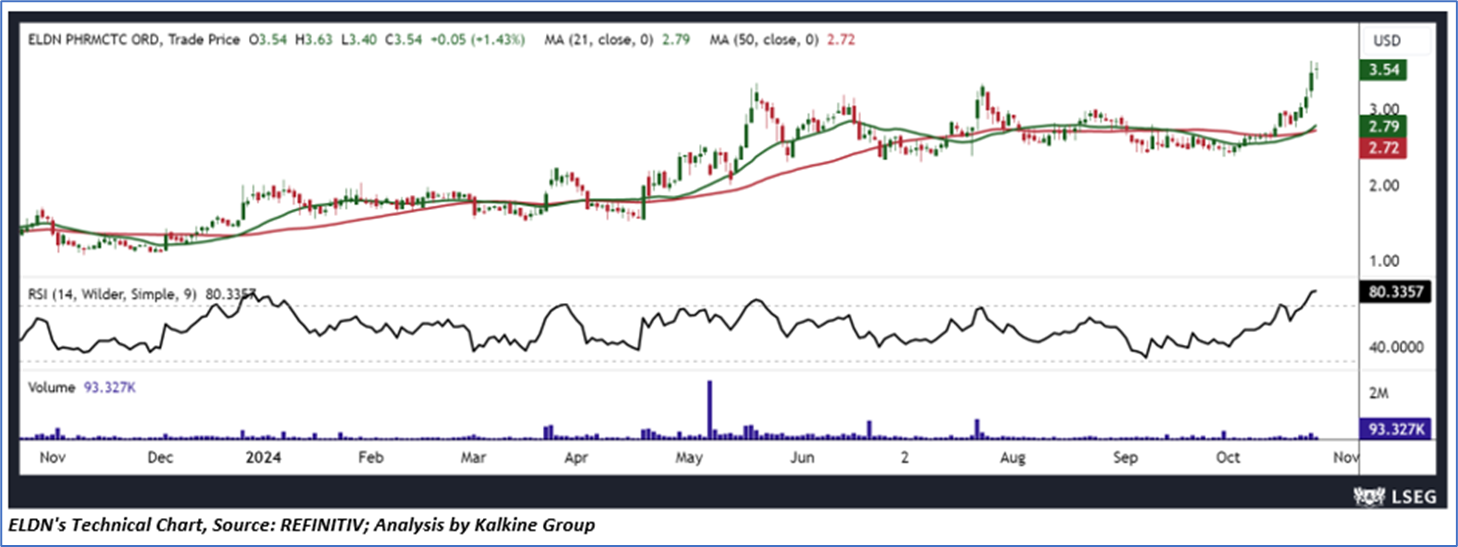Click the Jun marker on the time axis
Image resolution: width=1458 pixels, height=547 pixels.
tap(802, 457)
